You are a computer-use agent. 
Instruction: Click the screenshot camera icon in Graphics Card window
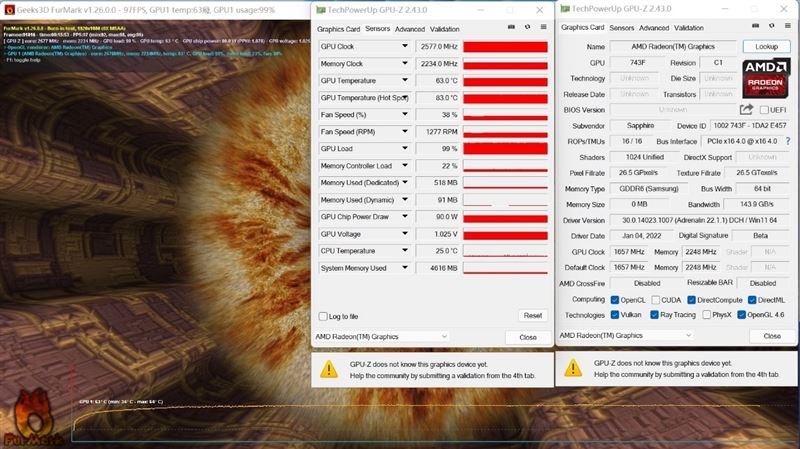click(x=756, y=26)
